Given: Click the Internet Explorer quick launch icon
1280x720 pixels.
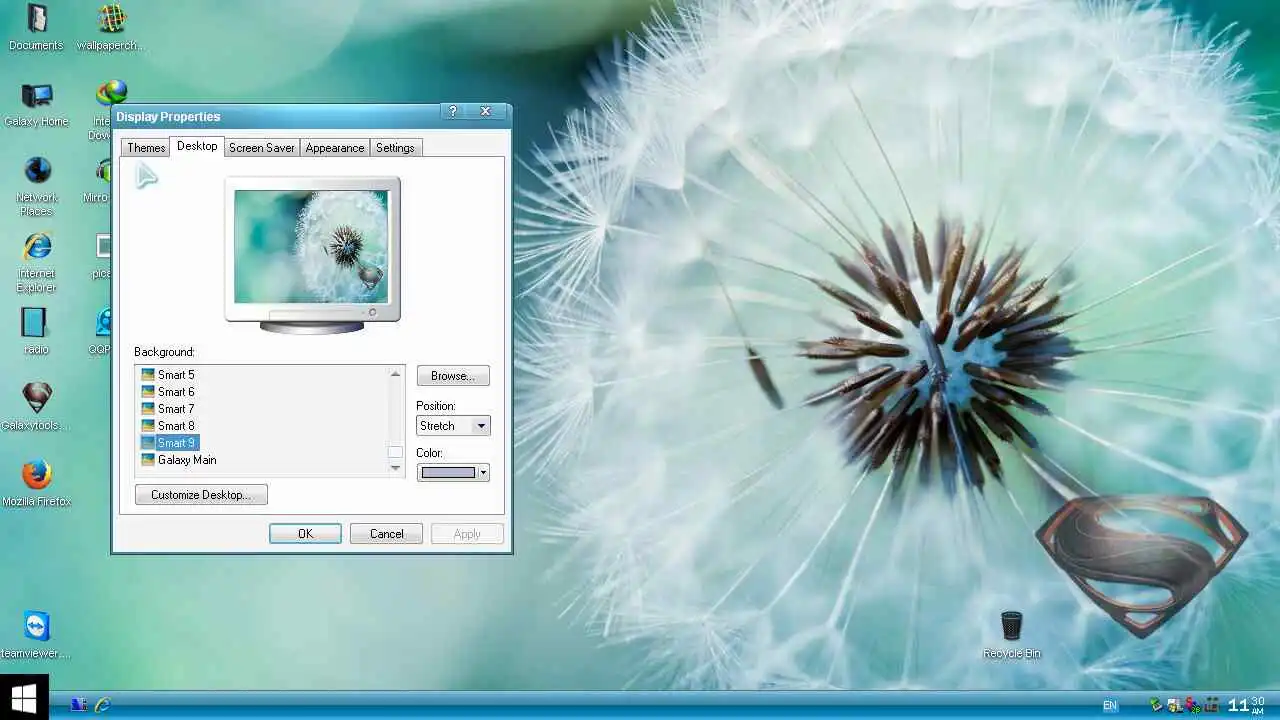Looking at the screenshot, I should (x=102, y=705).
